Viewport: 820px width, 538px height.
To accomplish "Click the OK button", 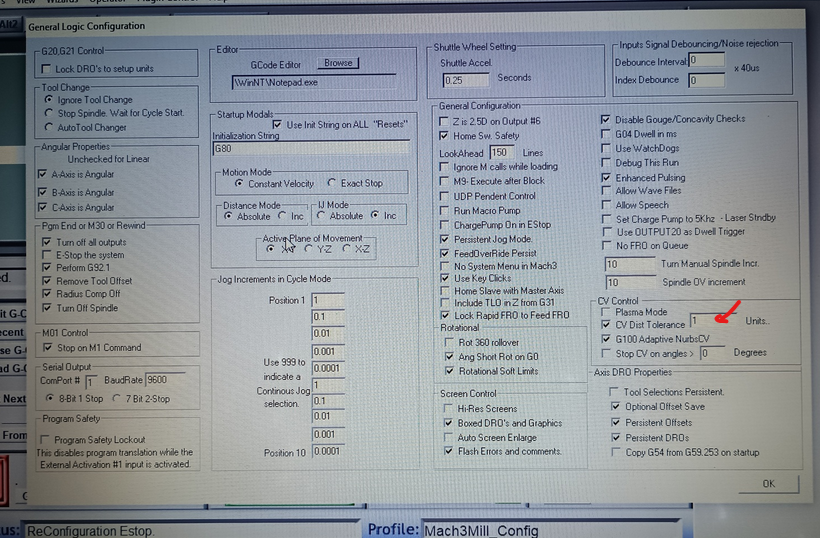I will click(768, 484).
